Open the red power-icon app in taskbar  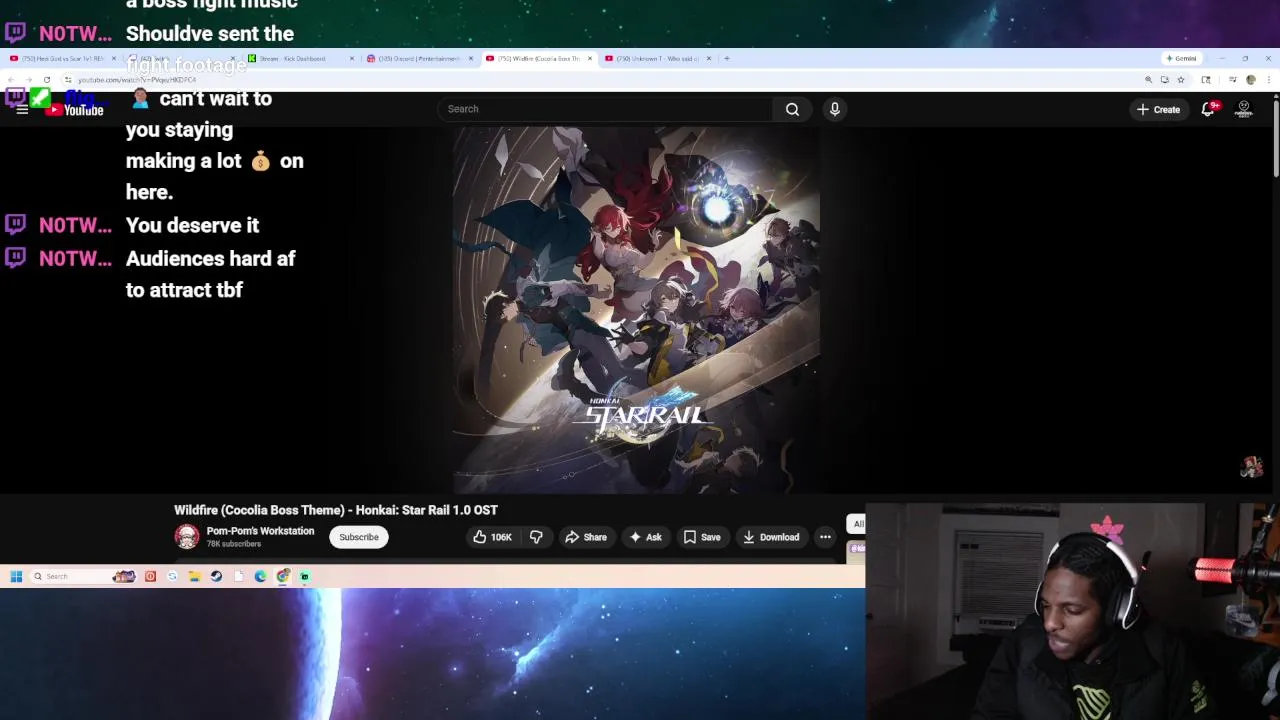(150, 576)
